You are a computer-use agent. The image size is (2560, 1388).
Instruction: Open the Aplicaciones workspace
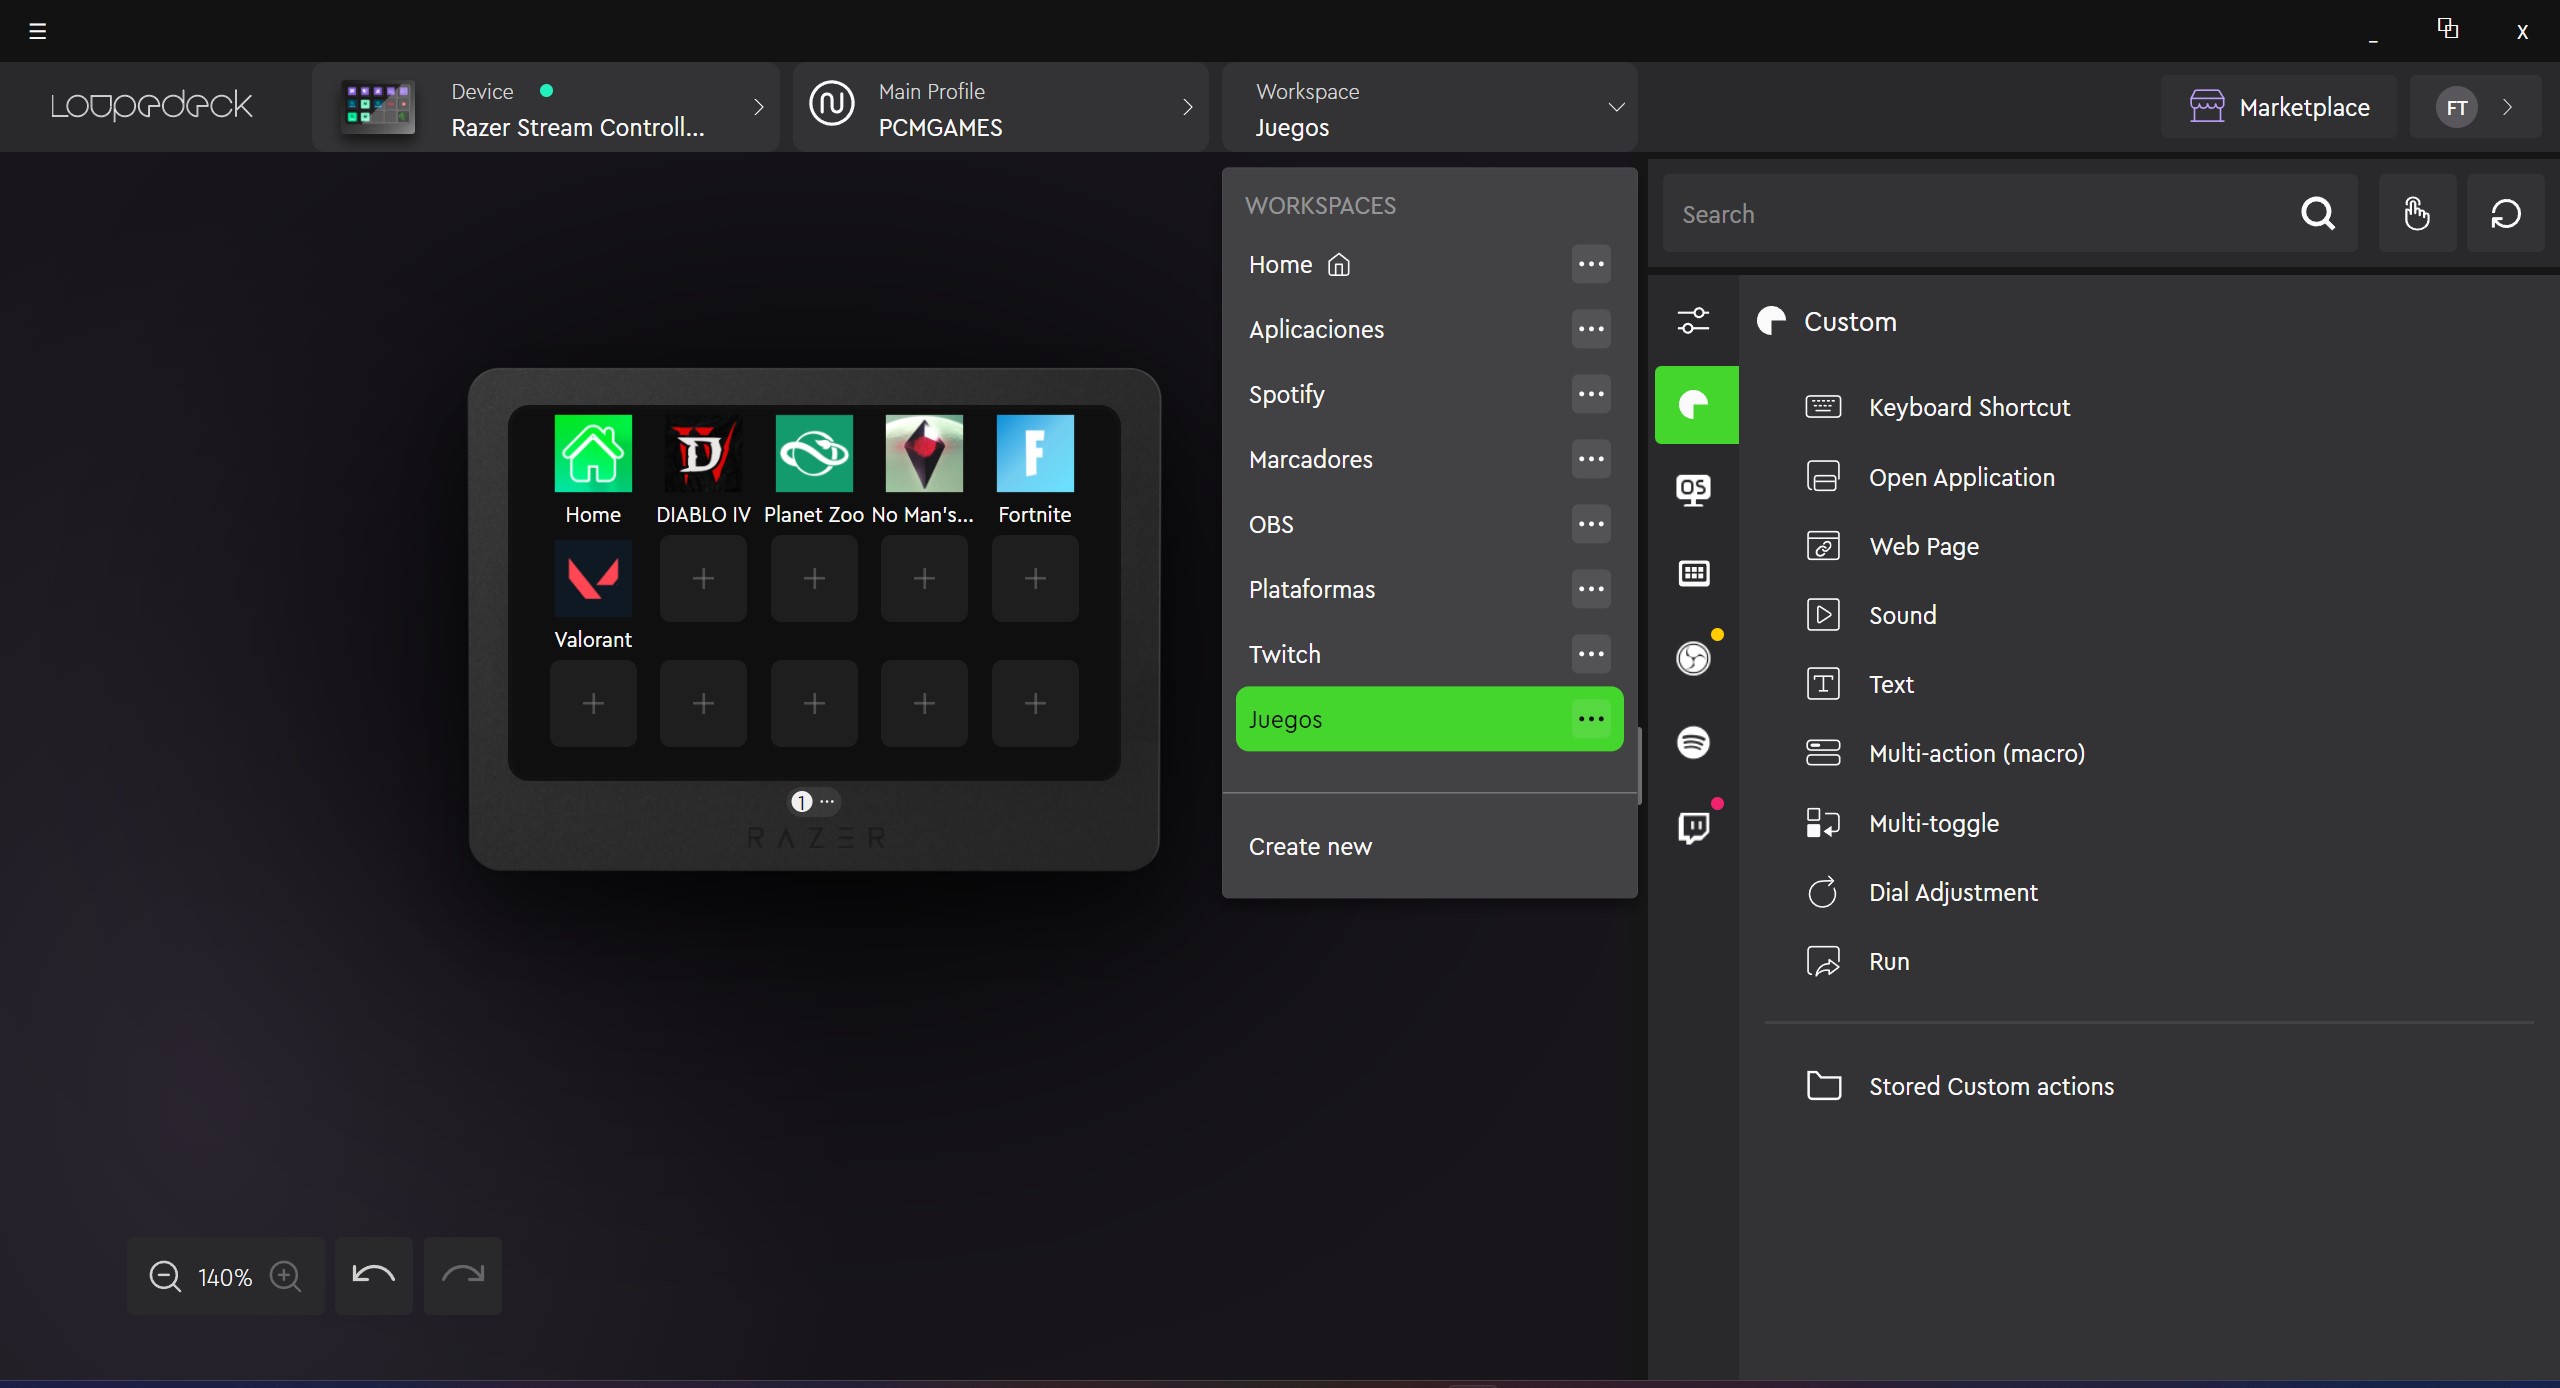pos(1316,328)
